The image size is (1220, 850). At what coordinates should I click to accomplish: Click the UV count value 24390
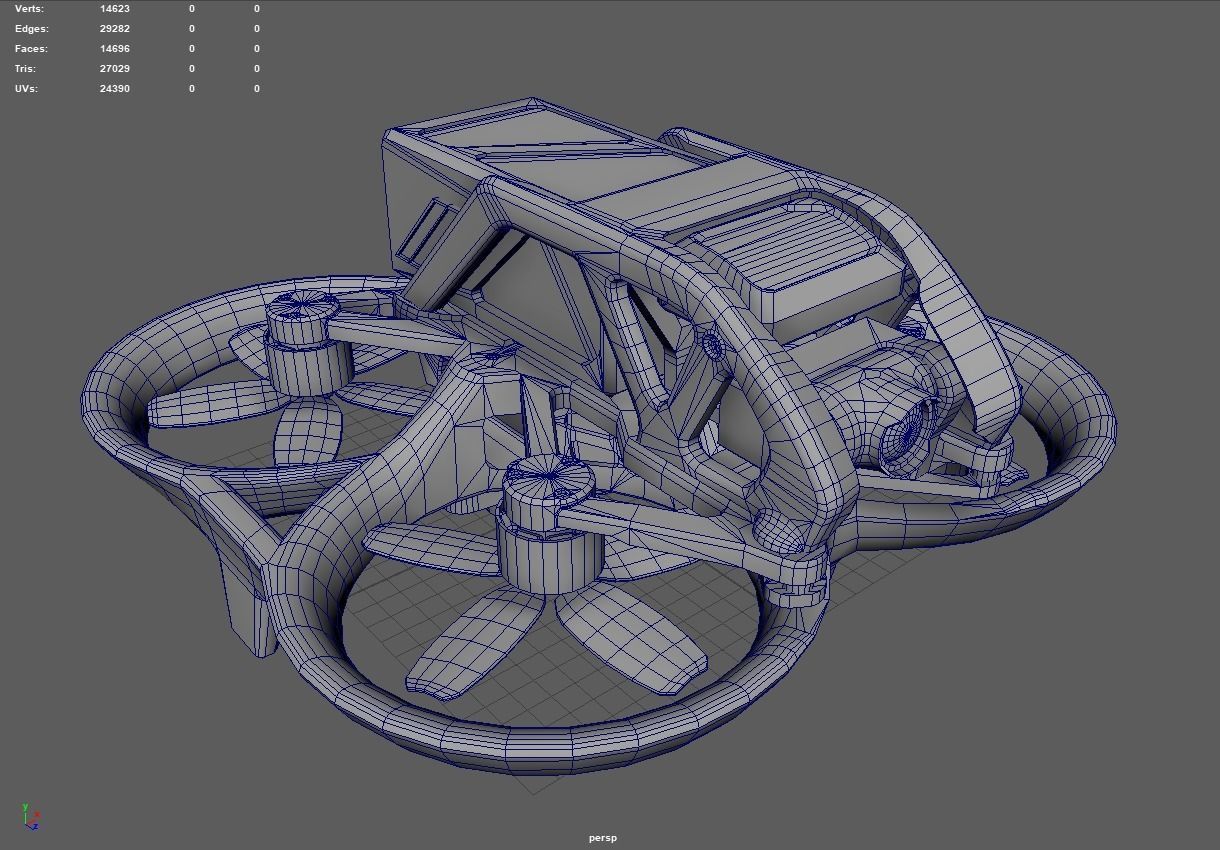(x=115, y=88)
